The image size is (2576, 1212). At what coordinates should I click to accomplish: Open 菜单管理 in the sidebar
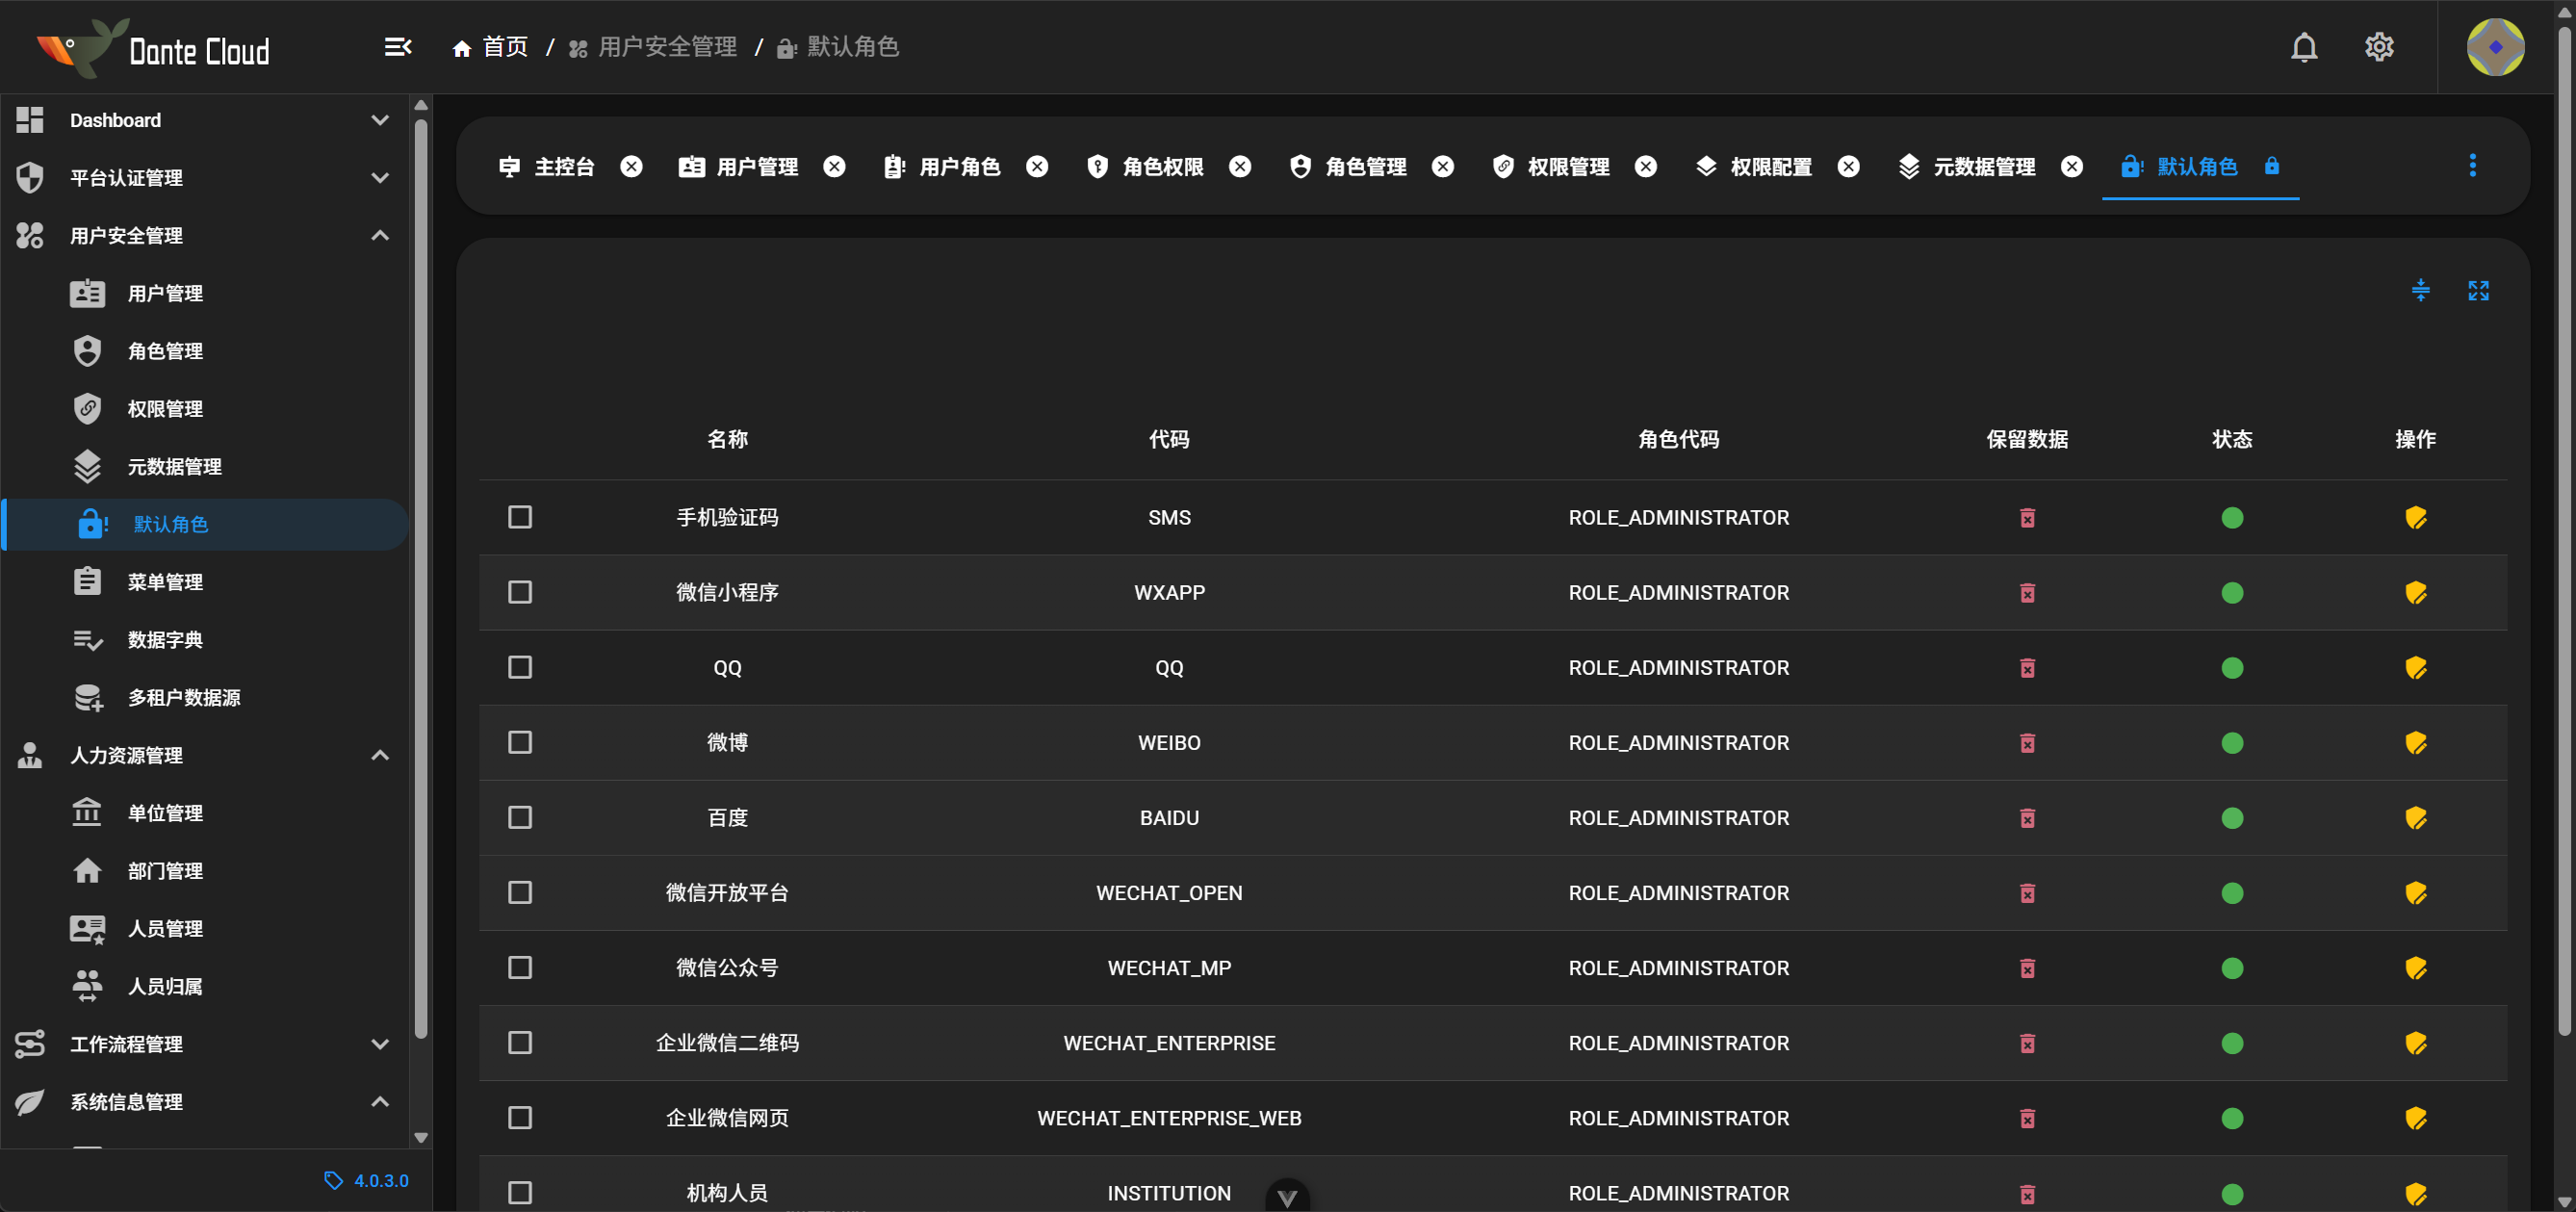tap(165, 582)
